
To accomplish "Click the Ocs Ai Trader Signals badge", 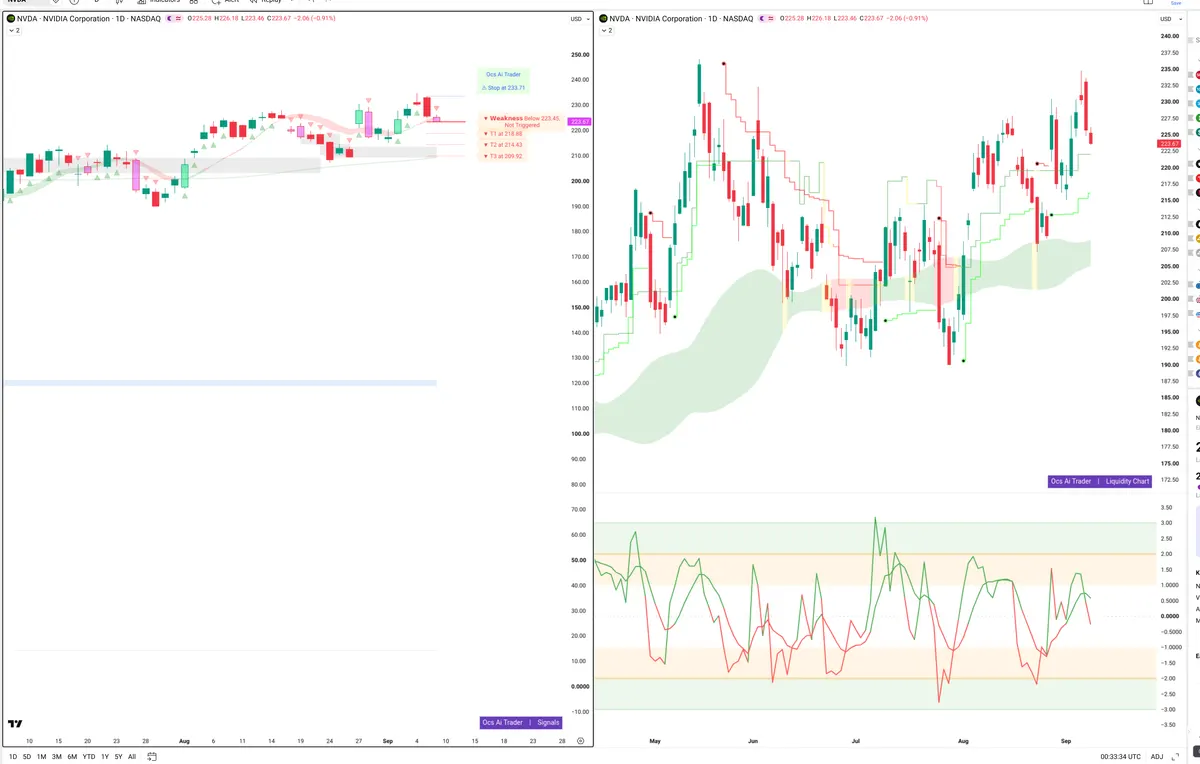I will pos(521,722).
